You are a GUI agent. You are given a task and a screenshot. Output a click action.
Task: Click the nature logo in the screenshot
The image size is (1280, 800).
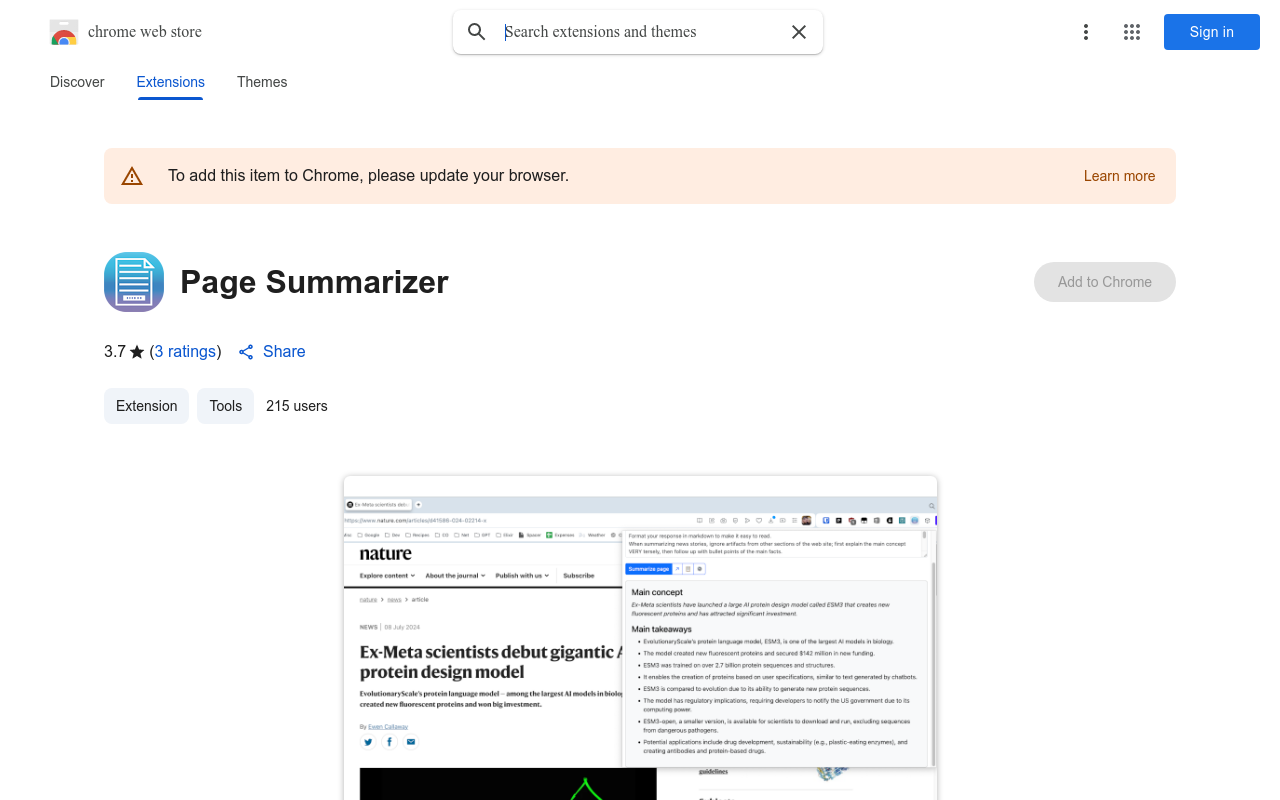coord(386,554)
